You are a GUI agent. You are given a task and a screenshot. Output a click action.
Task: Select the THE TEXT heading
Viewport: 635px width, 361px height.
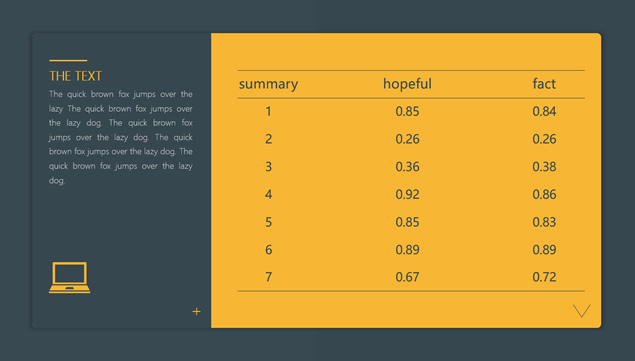click(x=75, y=76)
